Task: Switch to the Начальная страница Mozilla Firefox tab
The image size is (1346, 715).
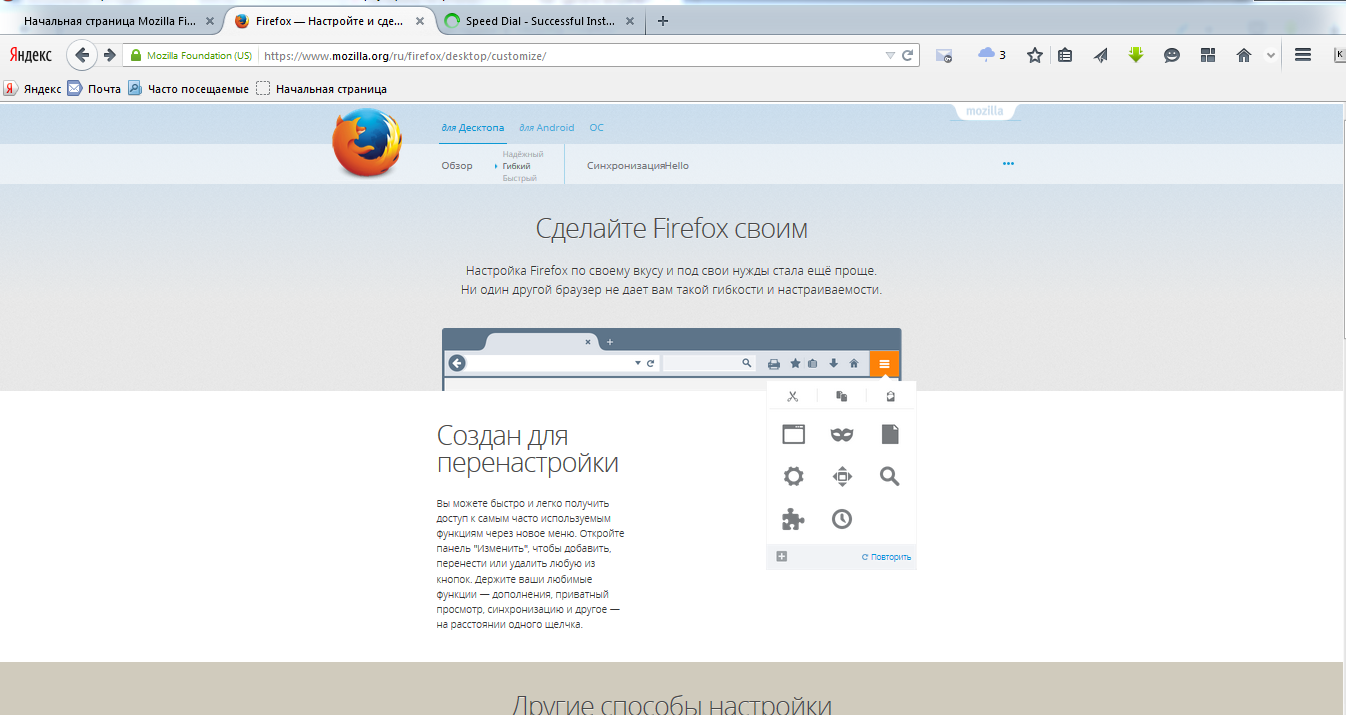Action: 110,21
